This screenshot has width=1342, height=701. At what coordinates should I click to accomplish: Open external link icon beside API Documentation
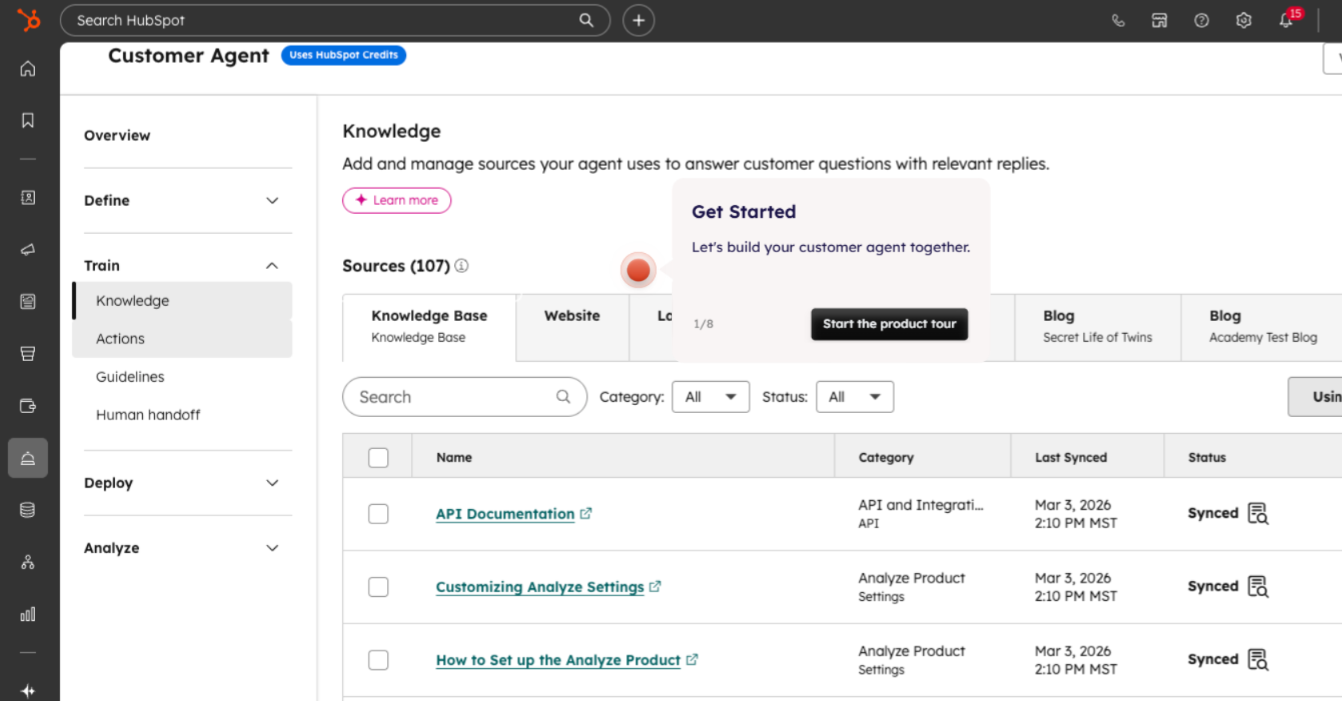[x=586, y=513]
